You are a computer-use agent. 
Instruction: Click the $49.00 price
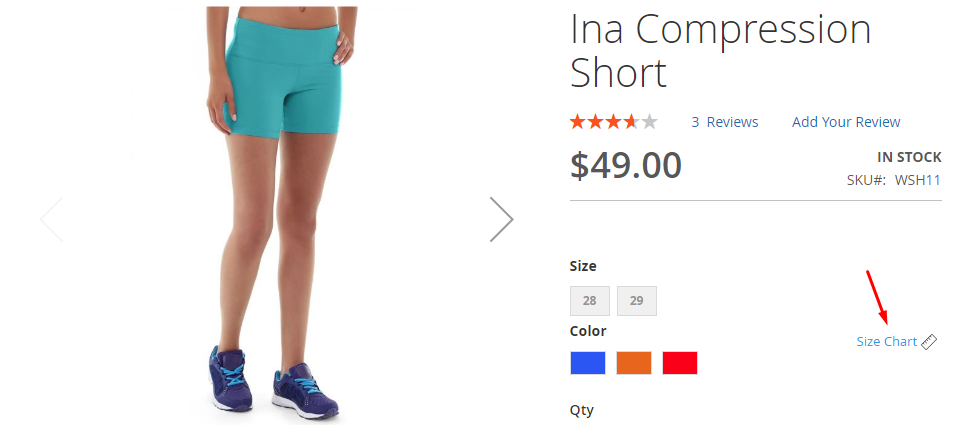coord(625,165)
